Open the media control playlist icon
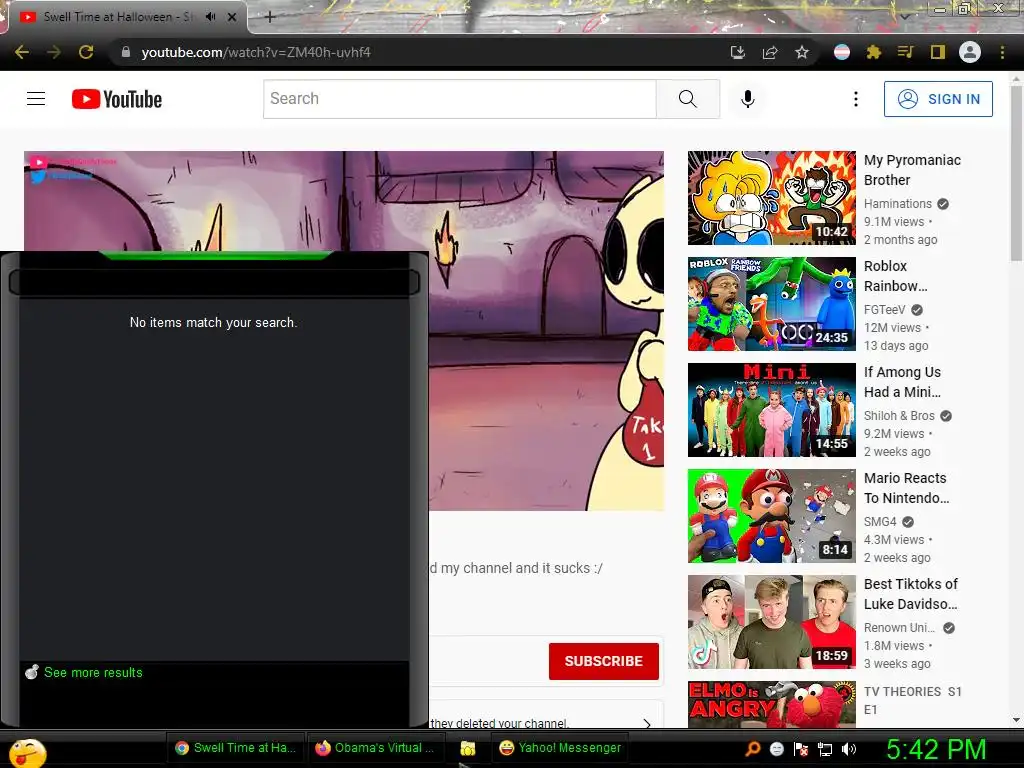This screenshot has width=1024, height=768. (x=905, y=52)
